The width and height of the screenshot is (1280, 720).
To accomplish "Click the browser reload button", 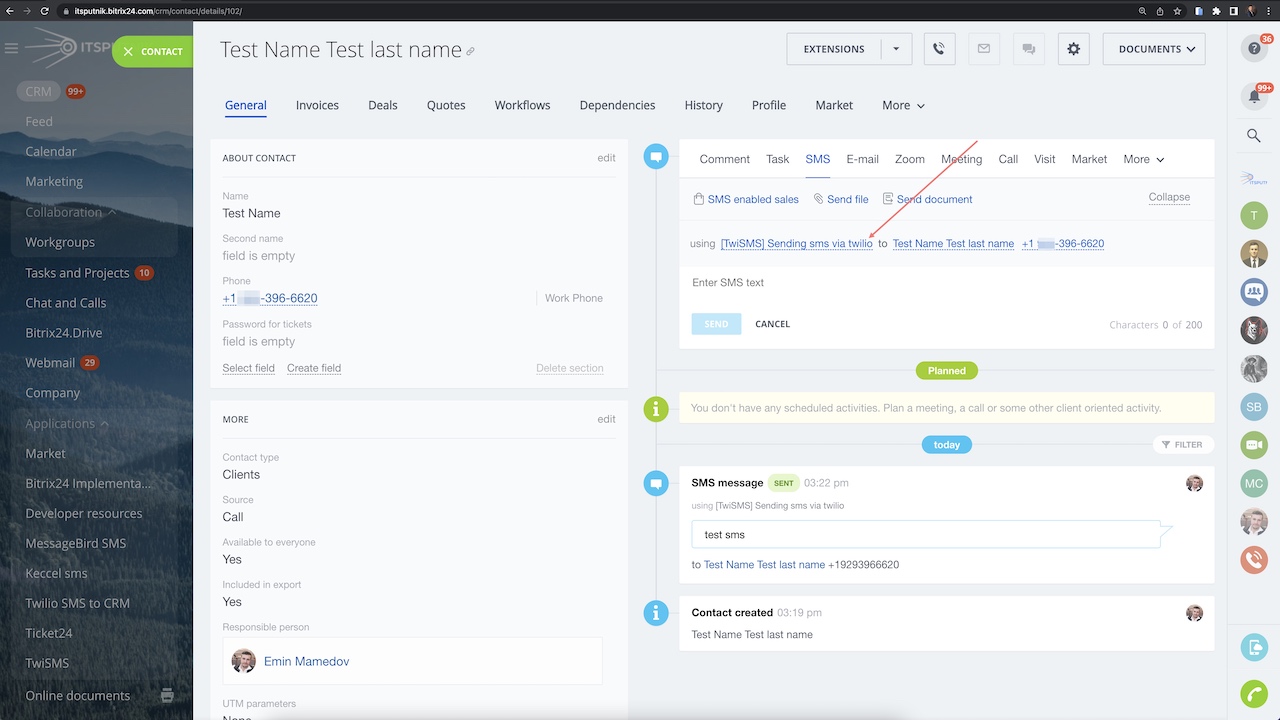I will click(45, 11).
